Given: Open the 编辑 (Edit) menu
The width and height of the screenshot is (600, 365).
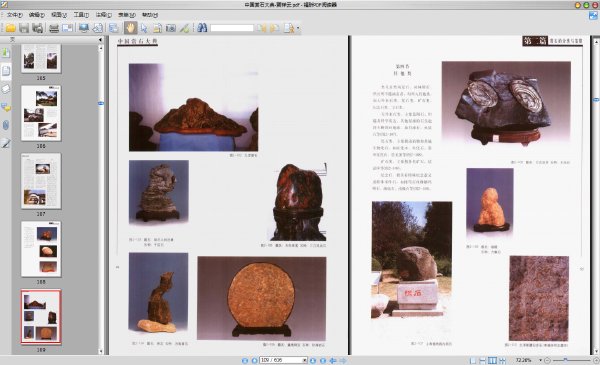Looking at the screenshot, I should pyautogui.click(x=37, y=15).
